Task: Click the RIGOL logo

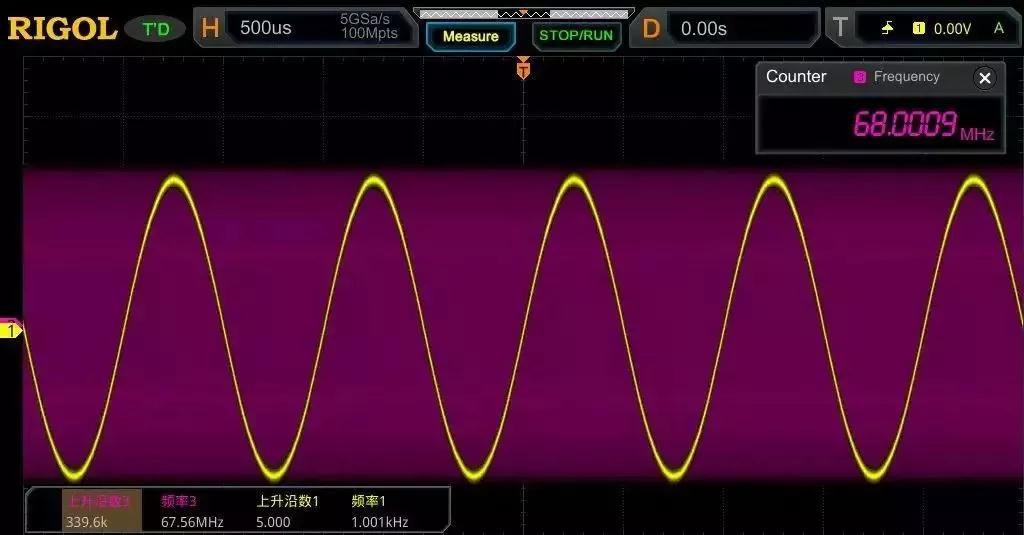Action: pos(62,29)
